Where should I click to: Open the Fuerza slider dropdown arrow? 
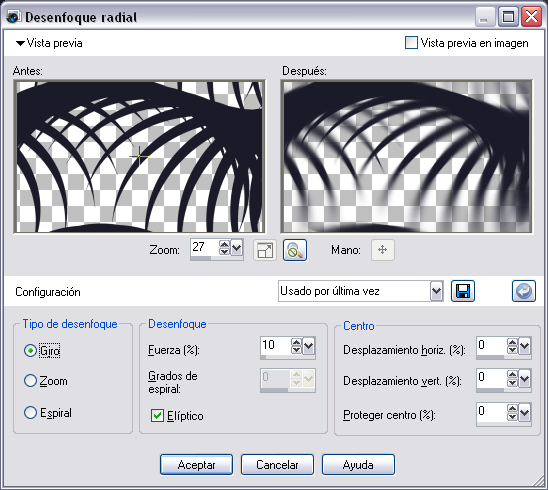point(309,346)
